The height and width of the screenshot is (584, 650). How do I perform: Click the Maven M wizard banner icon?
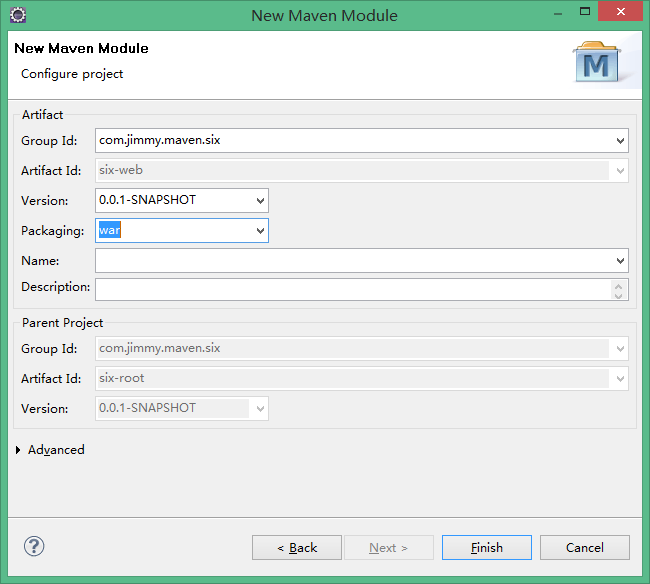click(597, 62)
